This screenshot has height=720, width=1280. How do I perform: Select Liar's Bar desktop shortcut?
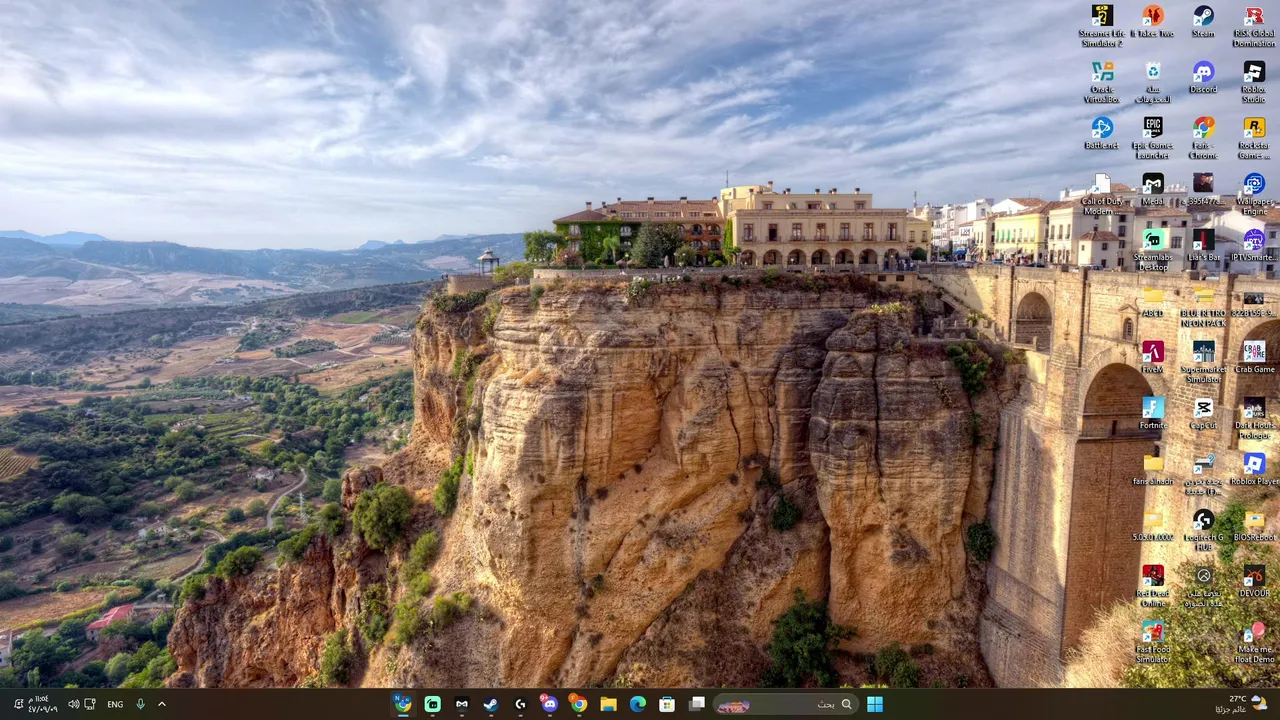click(x=1203, y=246)
